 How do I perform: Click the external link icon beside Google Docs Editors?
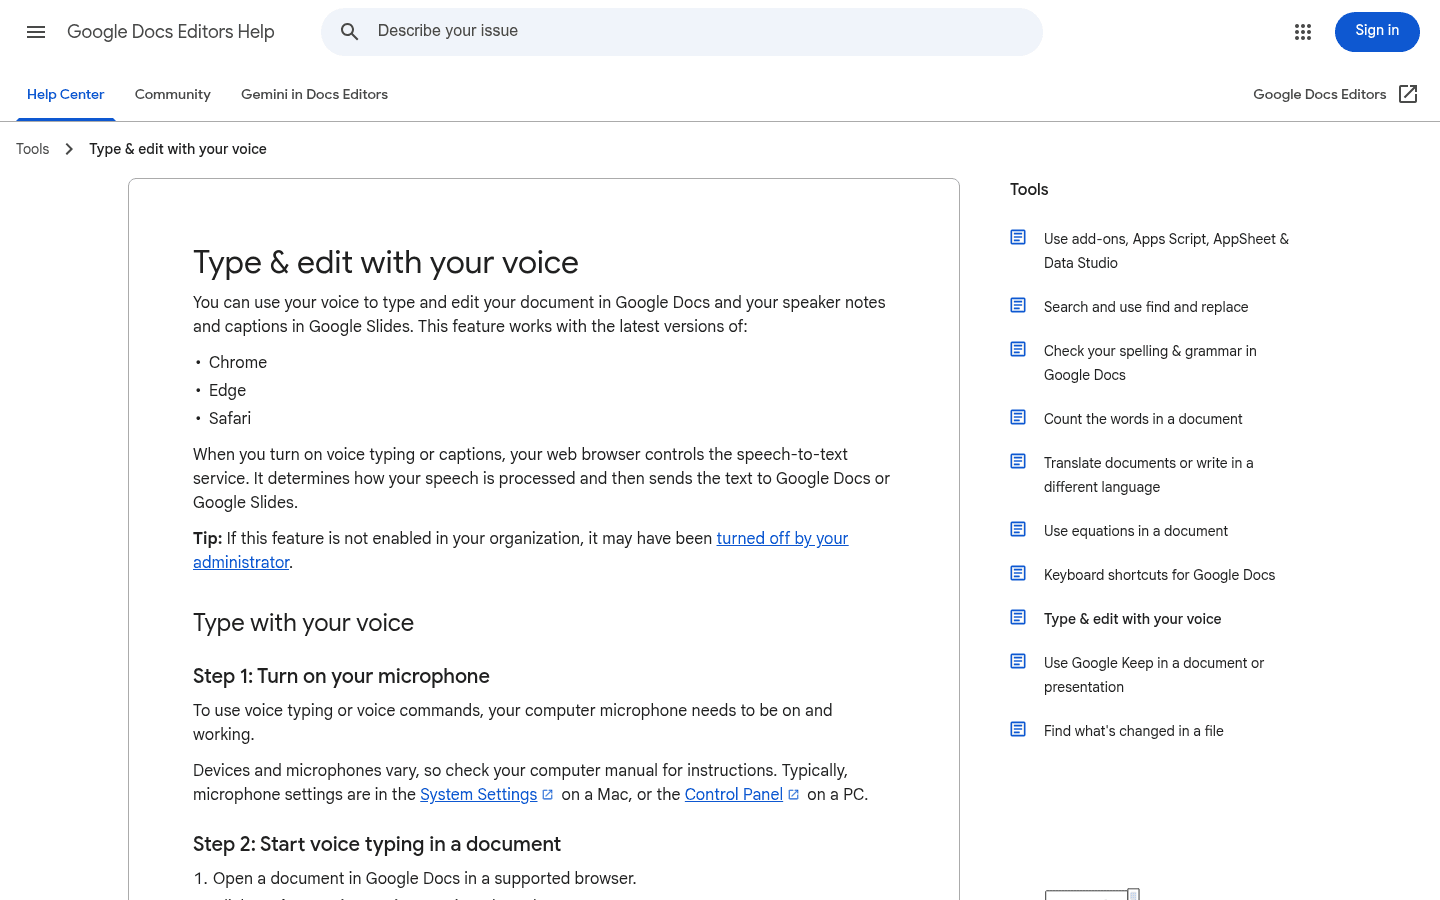pyautogui.click(x=1408, y=94)
